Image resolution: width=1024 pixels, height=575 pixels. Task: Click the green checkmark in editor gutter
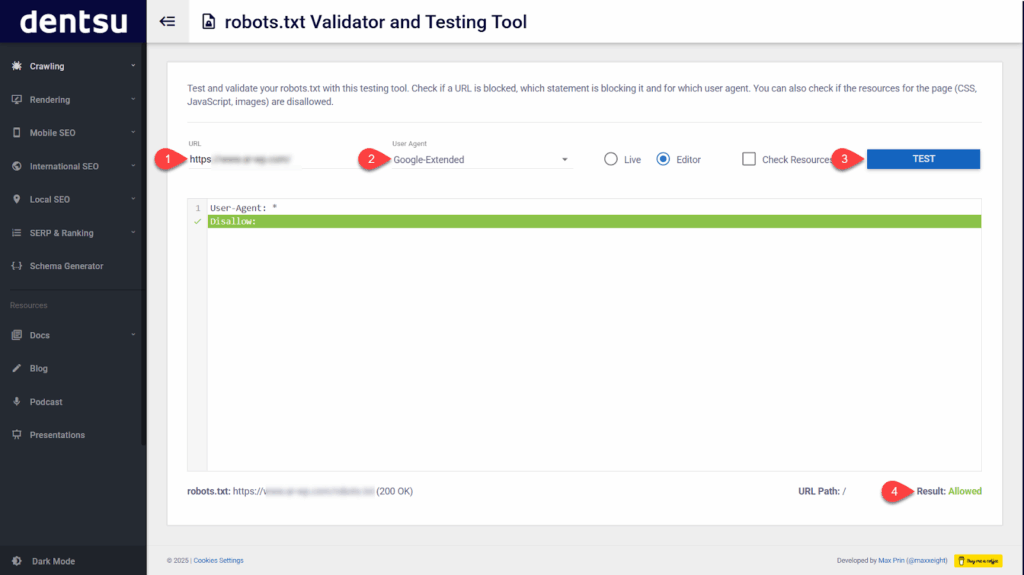coord(197,222)
